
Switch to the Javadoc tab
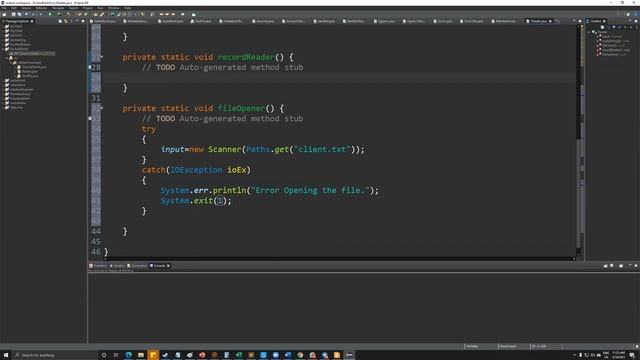click(117, 266)
